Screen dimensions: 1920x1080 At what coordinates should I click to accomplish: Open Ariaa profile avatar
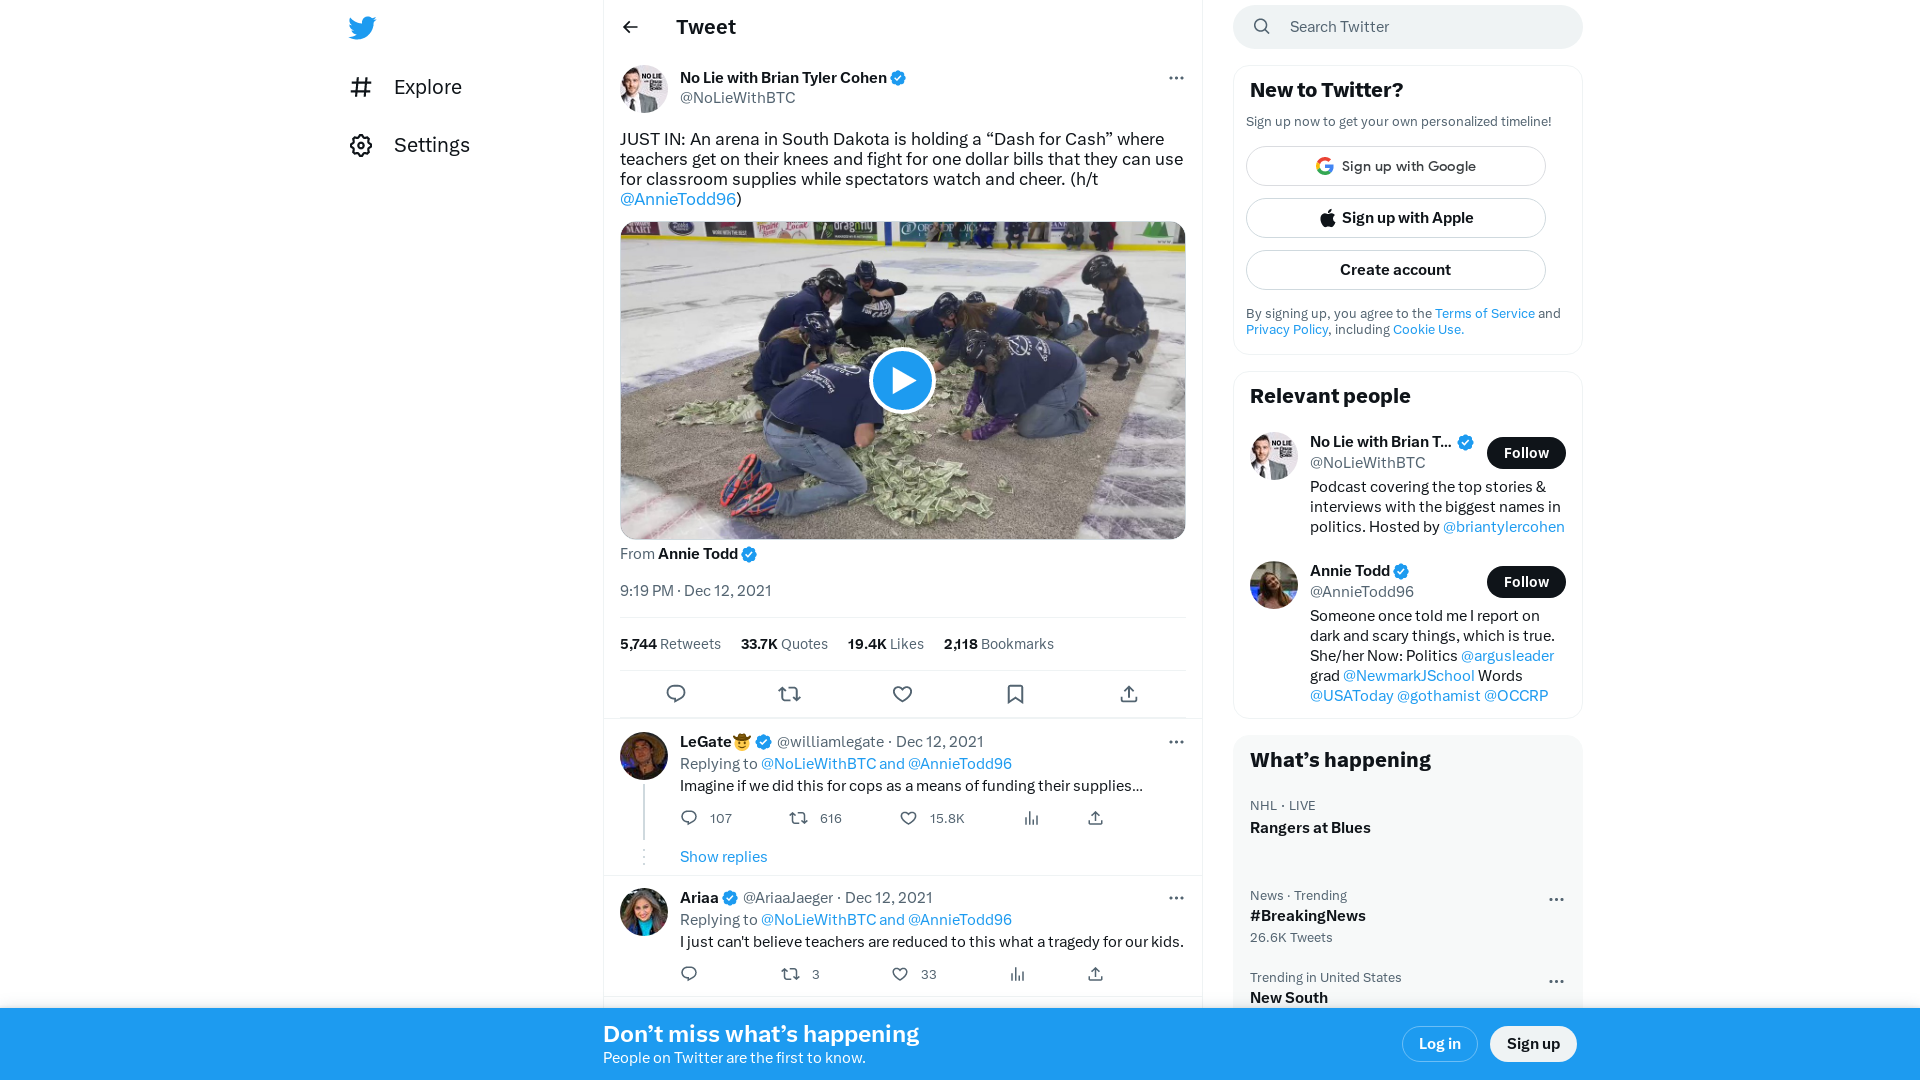[644, 912]
